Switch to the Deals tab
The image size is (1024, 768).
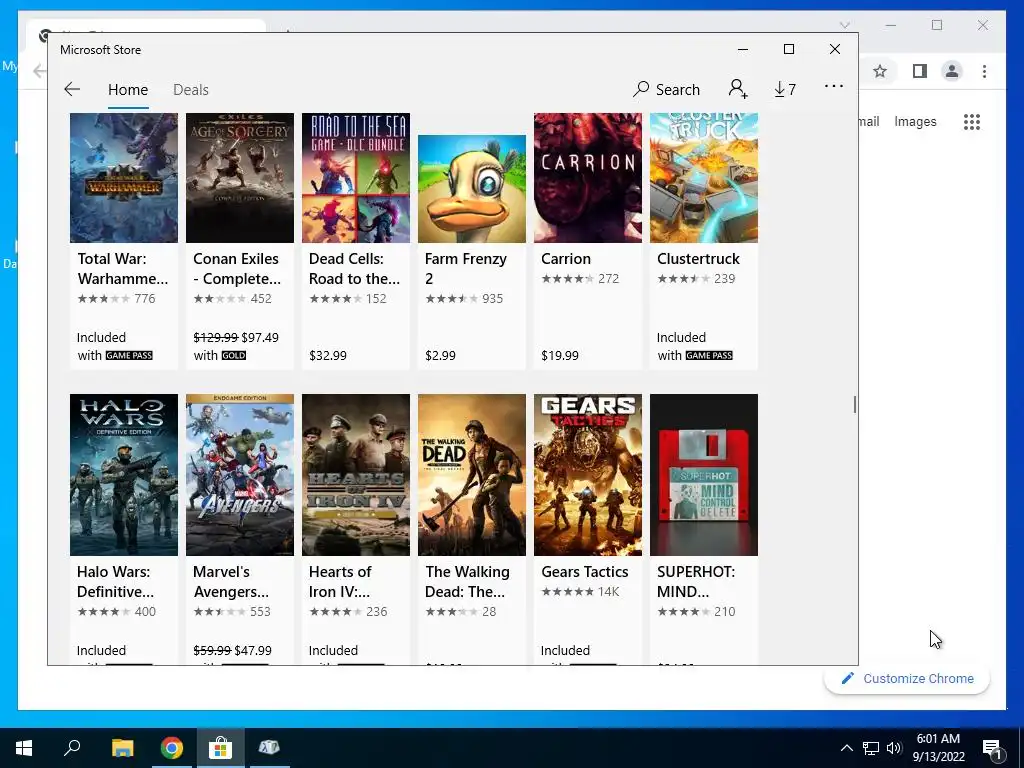coord(191,89)
